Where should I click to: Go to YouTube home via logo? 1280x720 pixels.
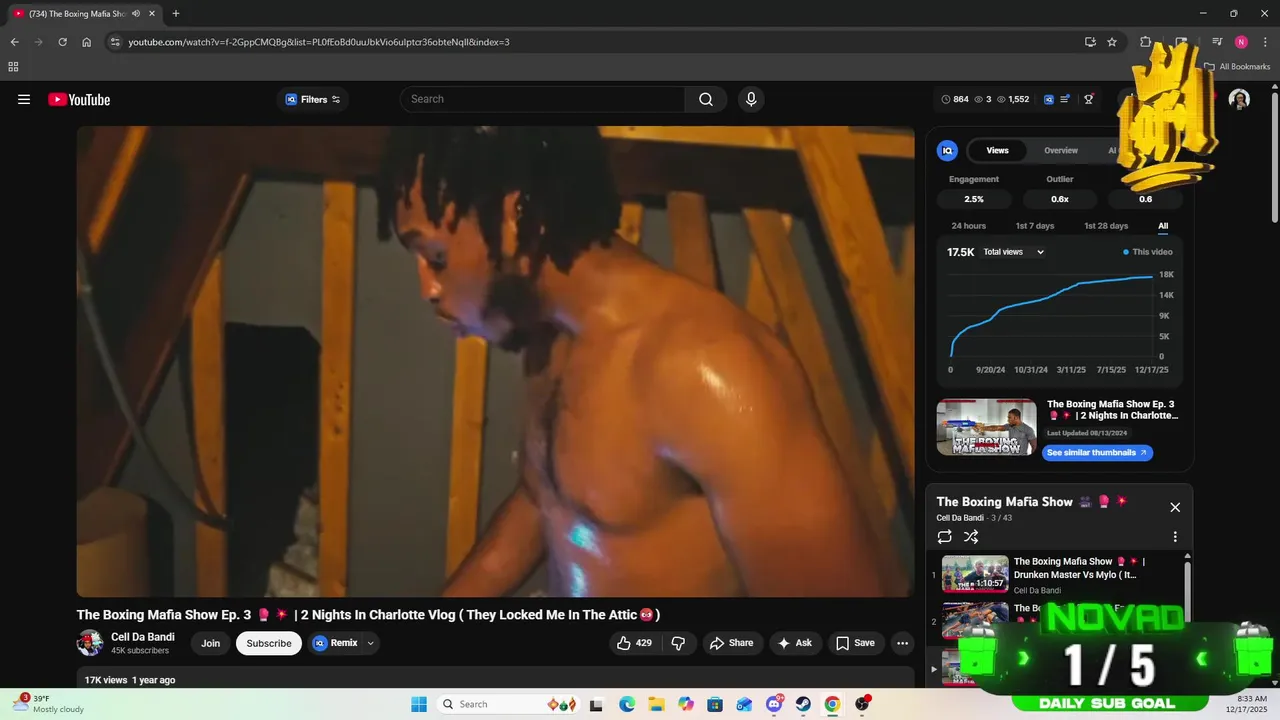click(x=79, y=99)
